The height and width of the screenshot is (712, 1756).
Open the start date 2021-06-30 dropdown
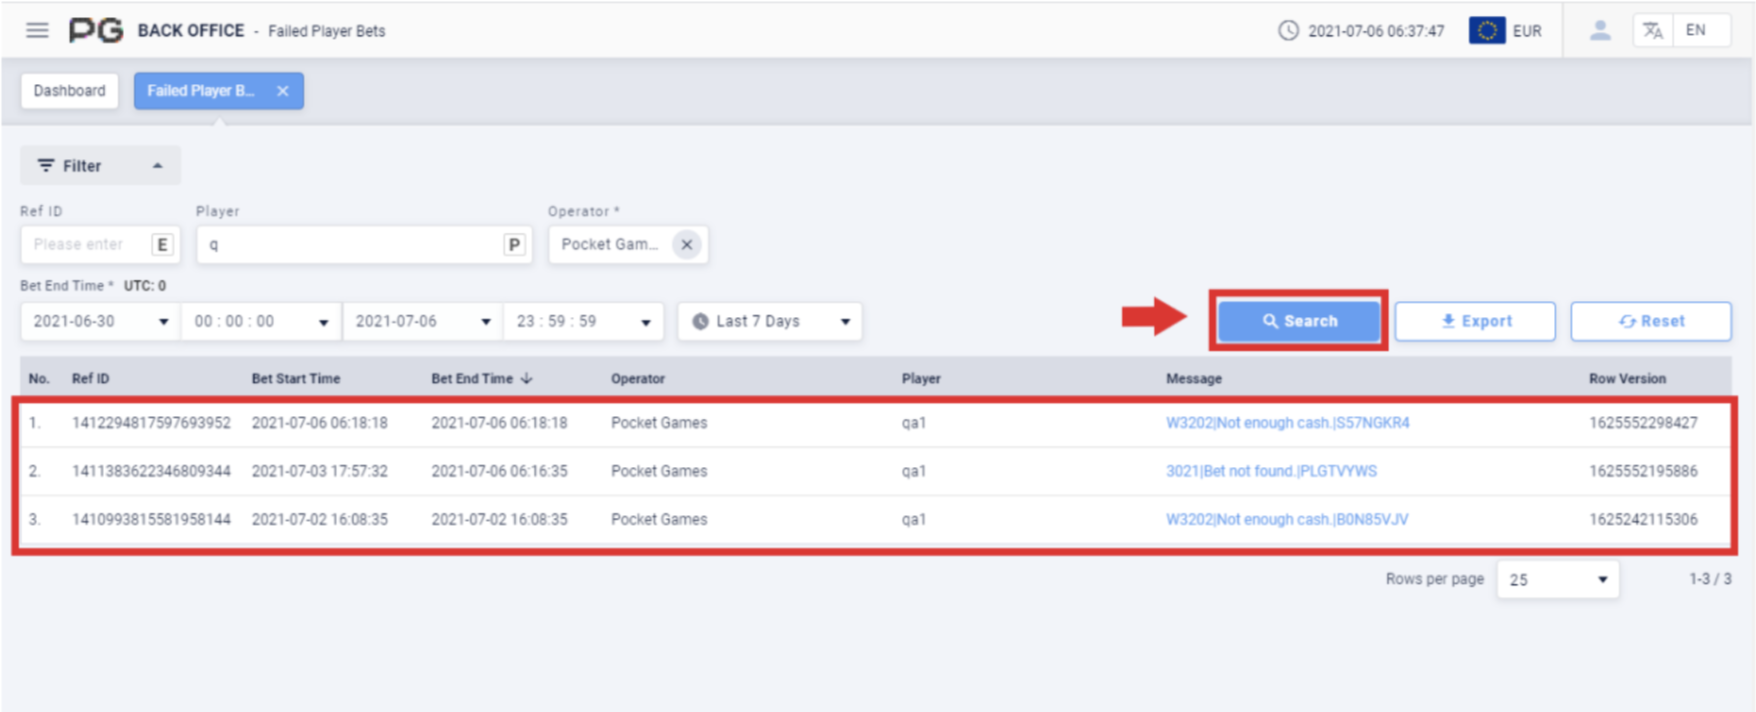tap(100, 321)
